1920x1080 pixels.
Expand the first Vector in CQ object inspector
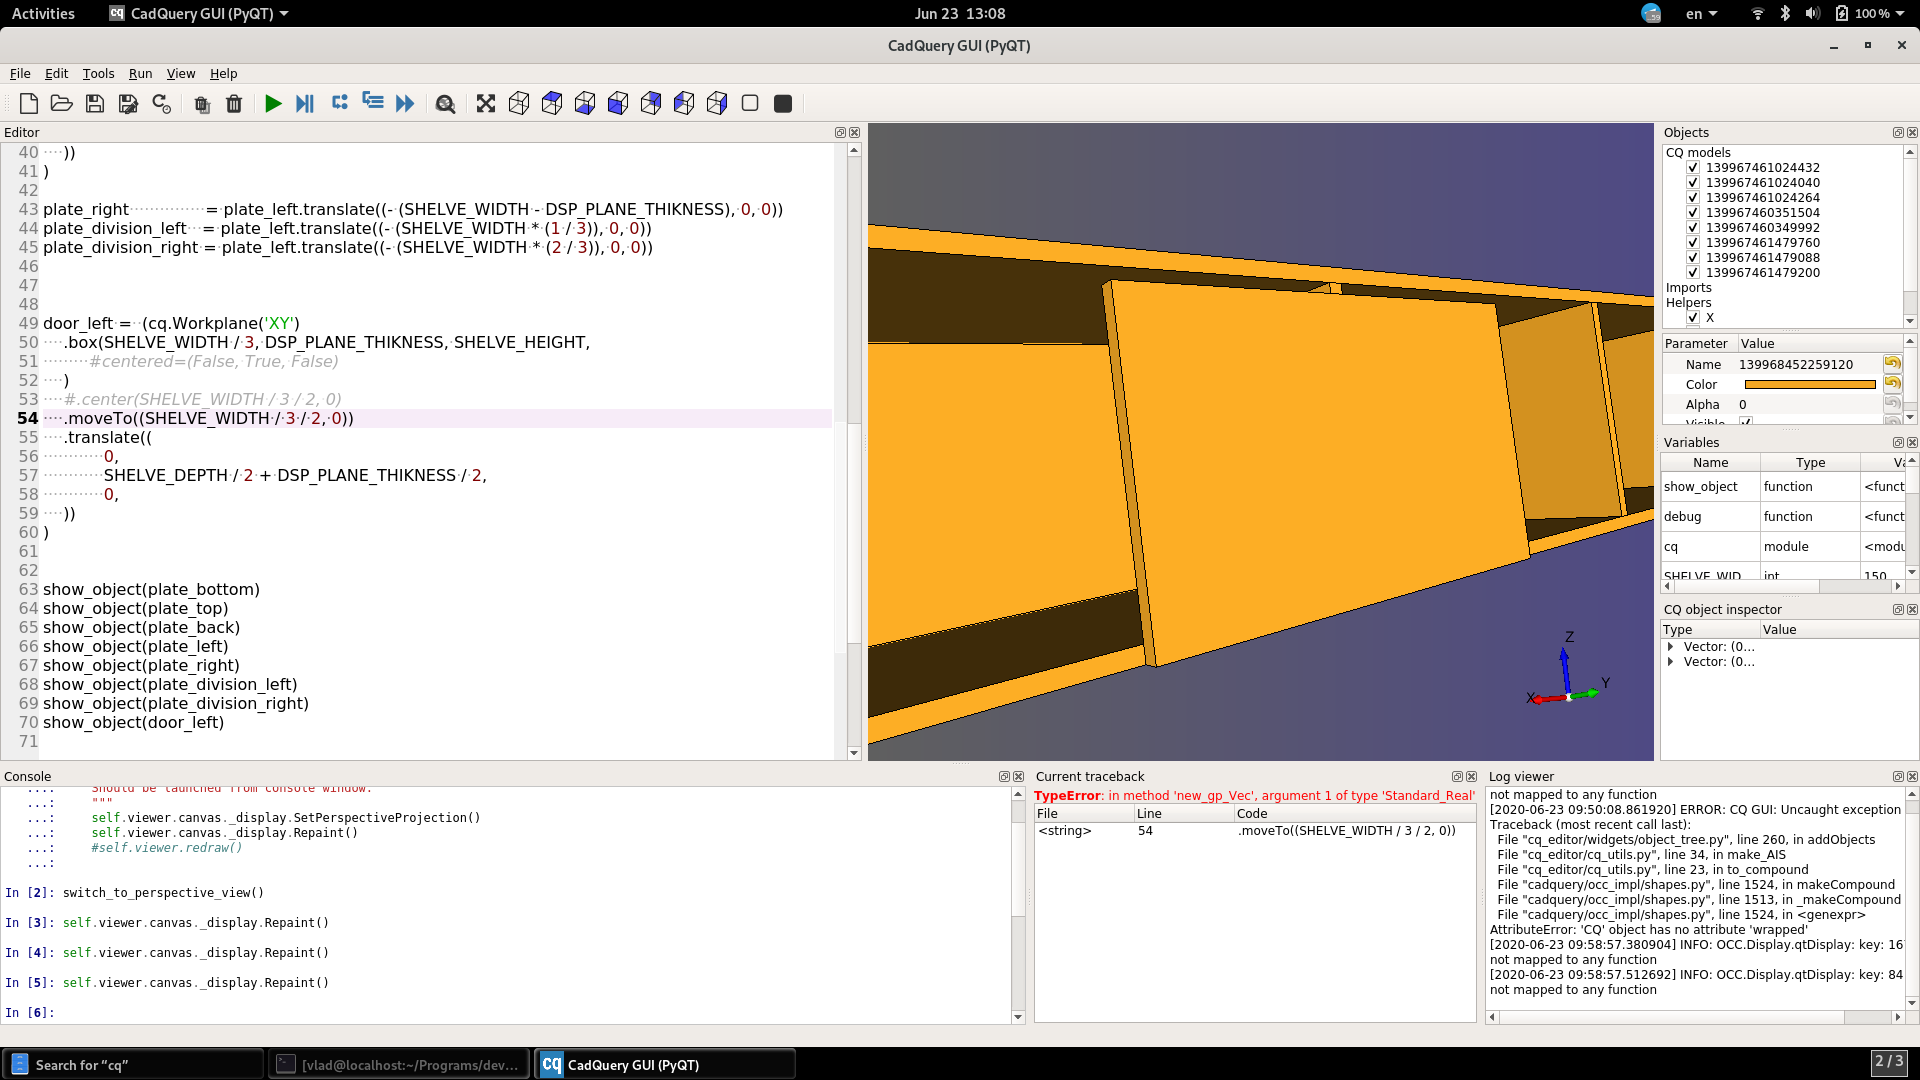pos(1671,646)
